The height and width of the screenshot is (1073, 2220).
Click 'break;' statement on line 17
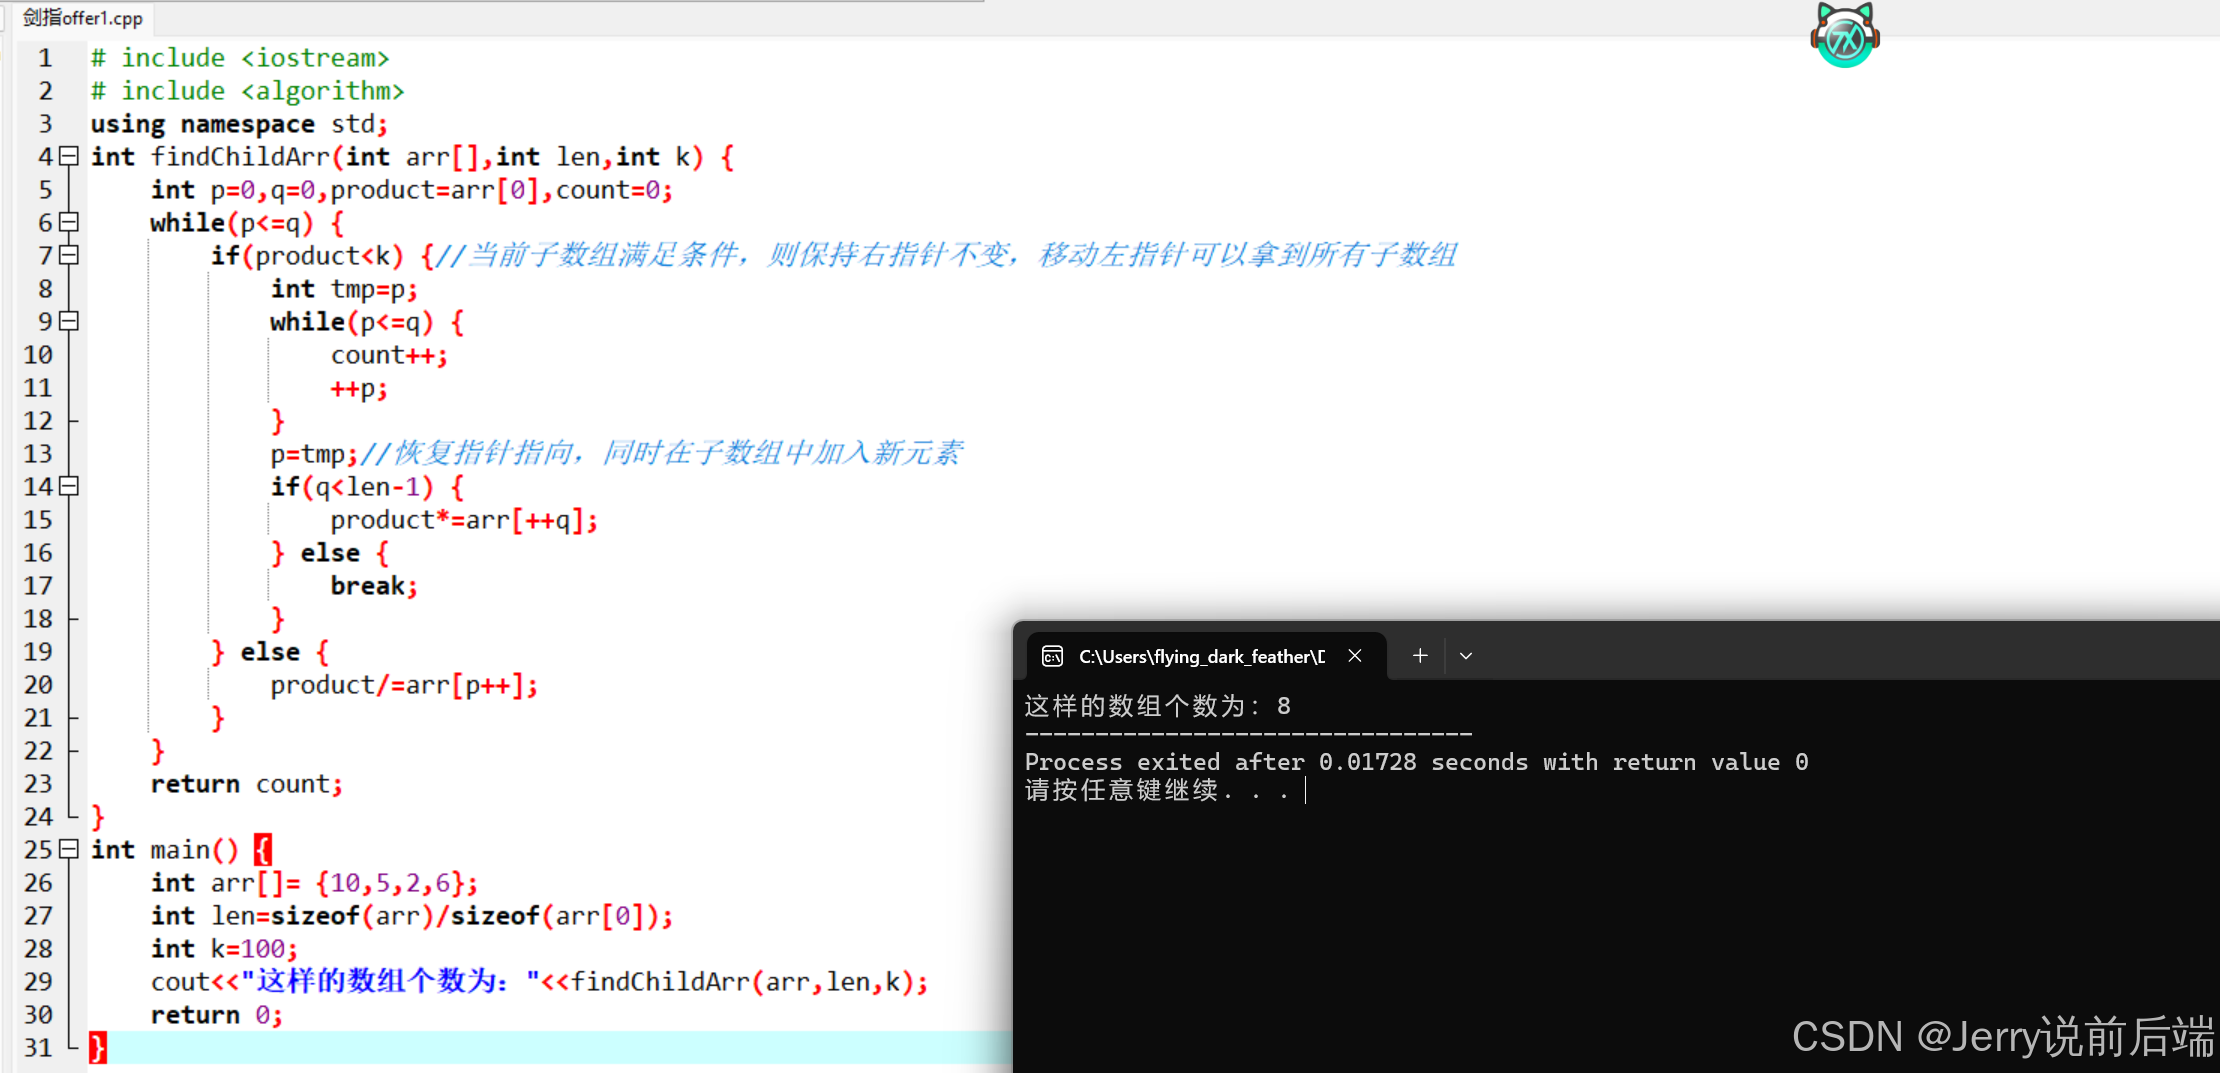click(x=374, y=586)
